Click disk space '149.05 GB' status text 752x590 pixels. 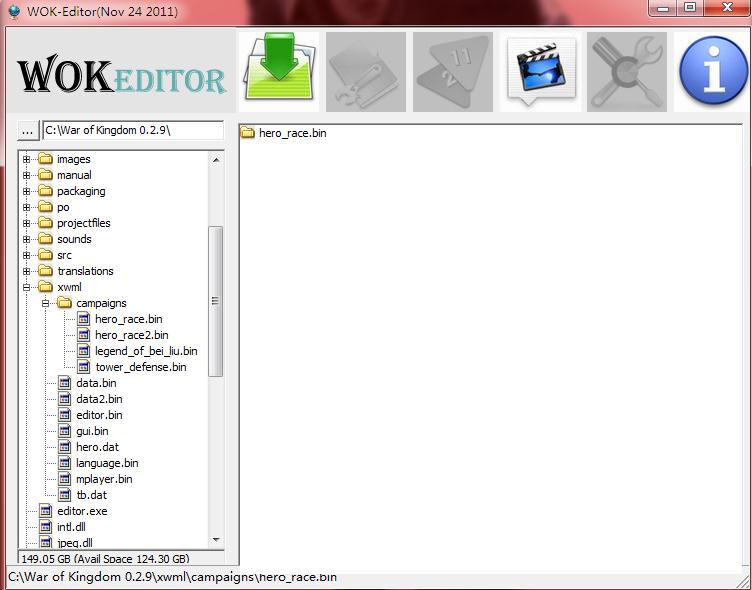(x=105, y=558)
